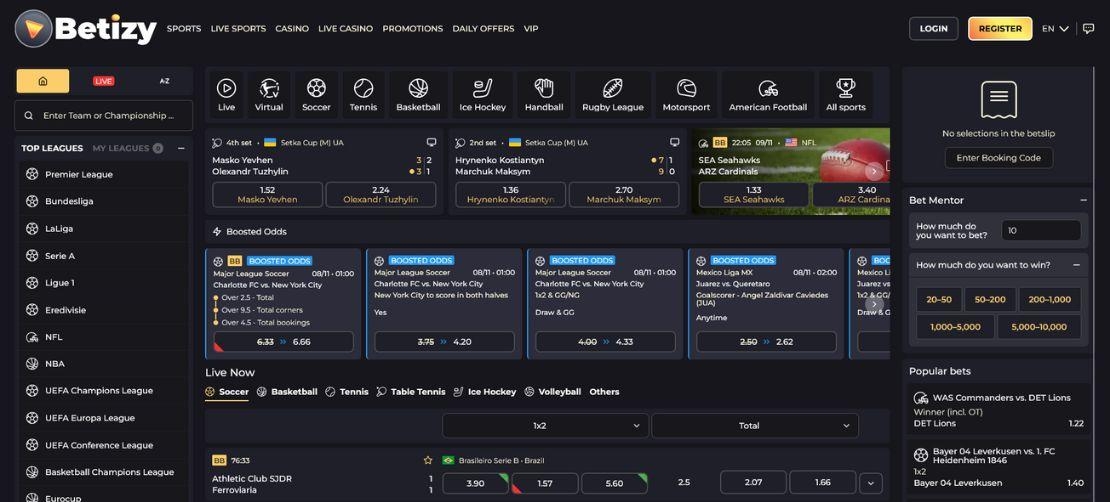Viewport: 1110px width, 502px height.
Task: Open stream icon for Masko Yevhen match
Action: click(432, 142)
